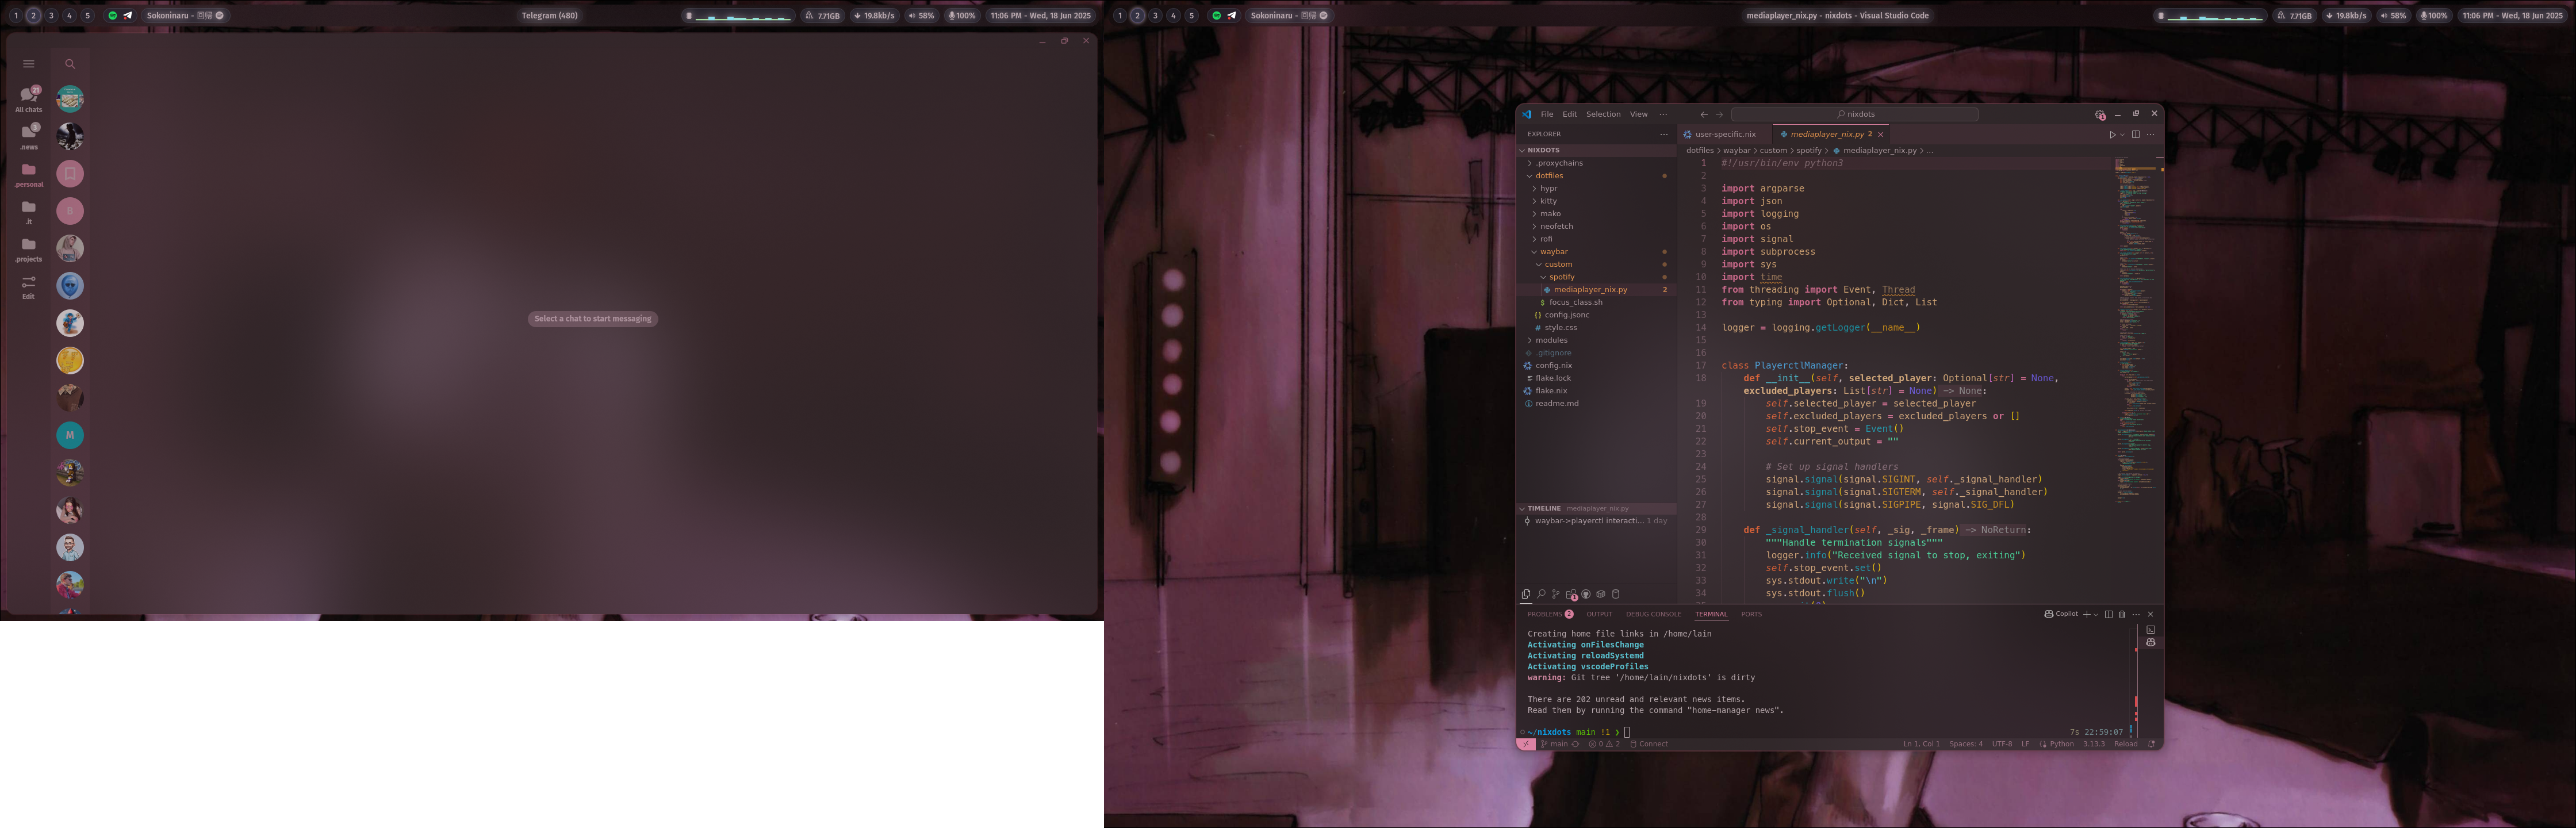This screenshot has width=2576, height=828.
Task: Click Kill Terminal trash icon
Action: (x=2122, y=614)
